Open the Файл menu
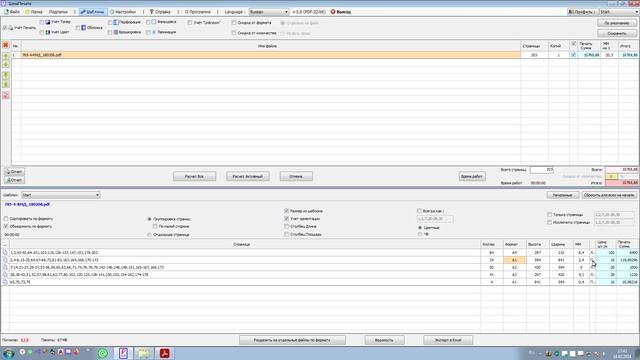Screen dimensions: 640x360 click(12, 12)
